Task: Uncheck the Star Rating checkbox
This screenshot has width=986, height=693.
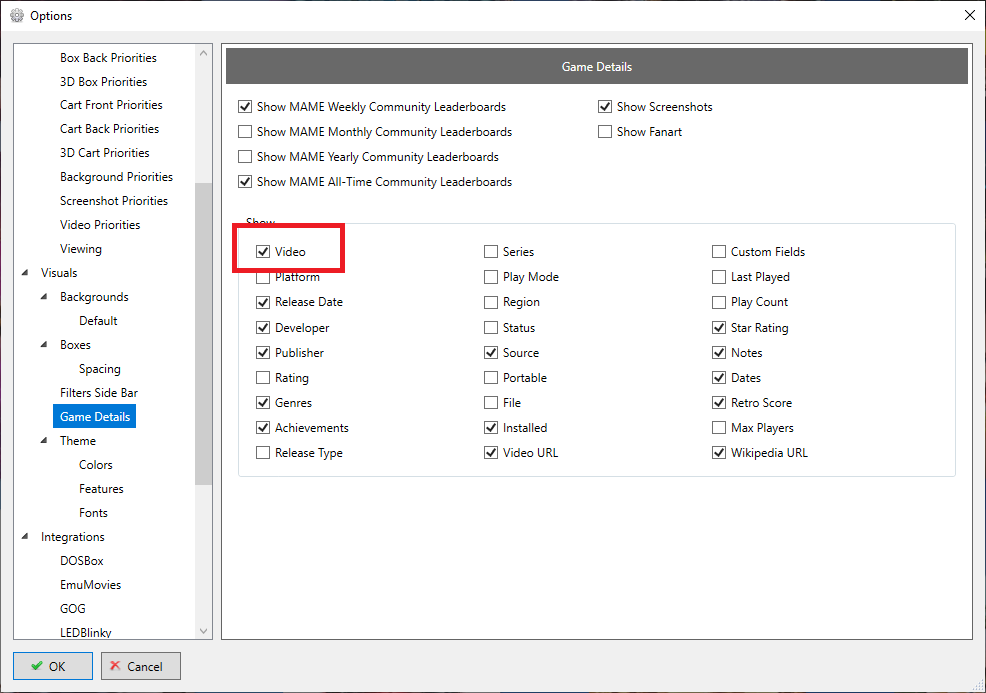Action: coord(719,328)
